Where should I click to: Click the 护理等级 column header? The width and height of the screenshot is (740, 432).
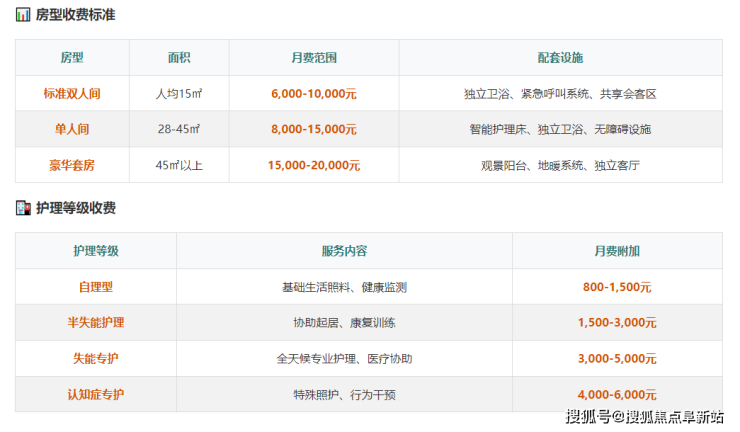96,251
